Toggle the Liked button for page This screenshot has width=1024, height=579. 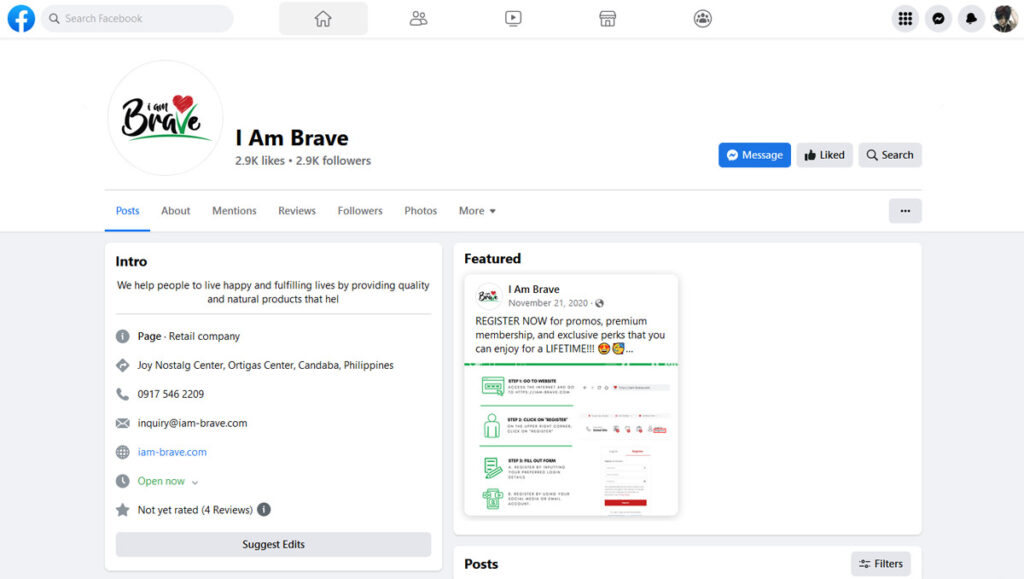[x=824, y=155]
